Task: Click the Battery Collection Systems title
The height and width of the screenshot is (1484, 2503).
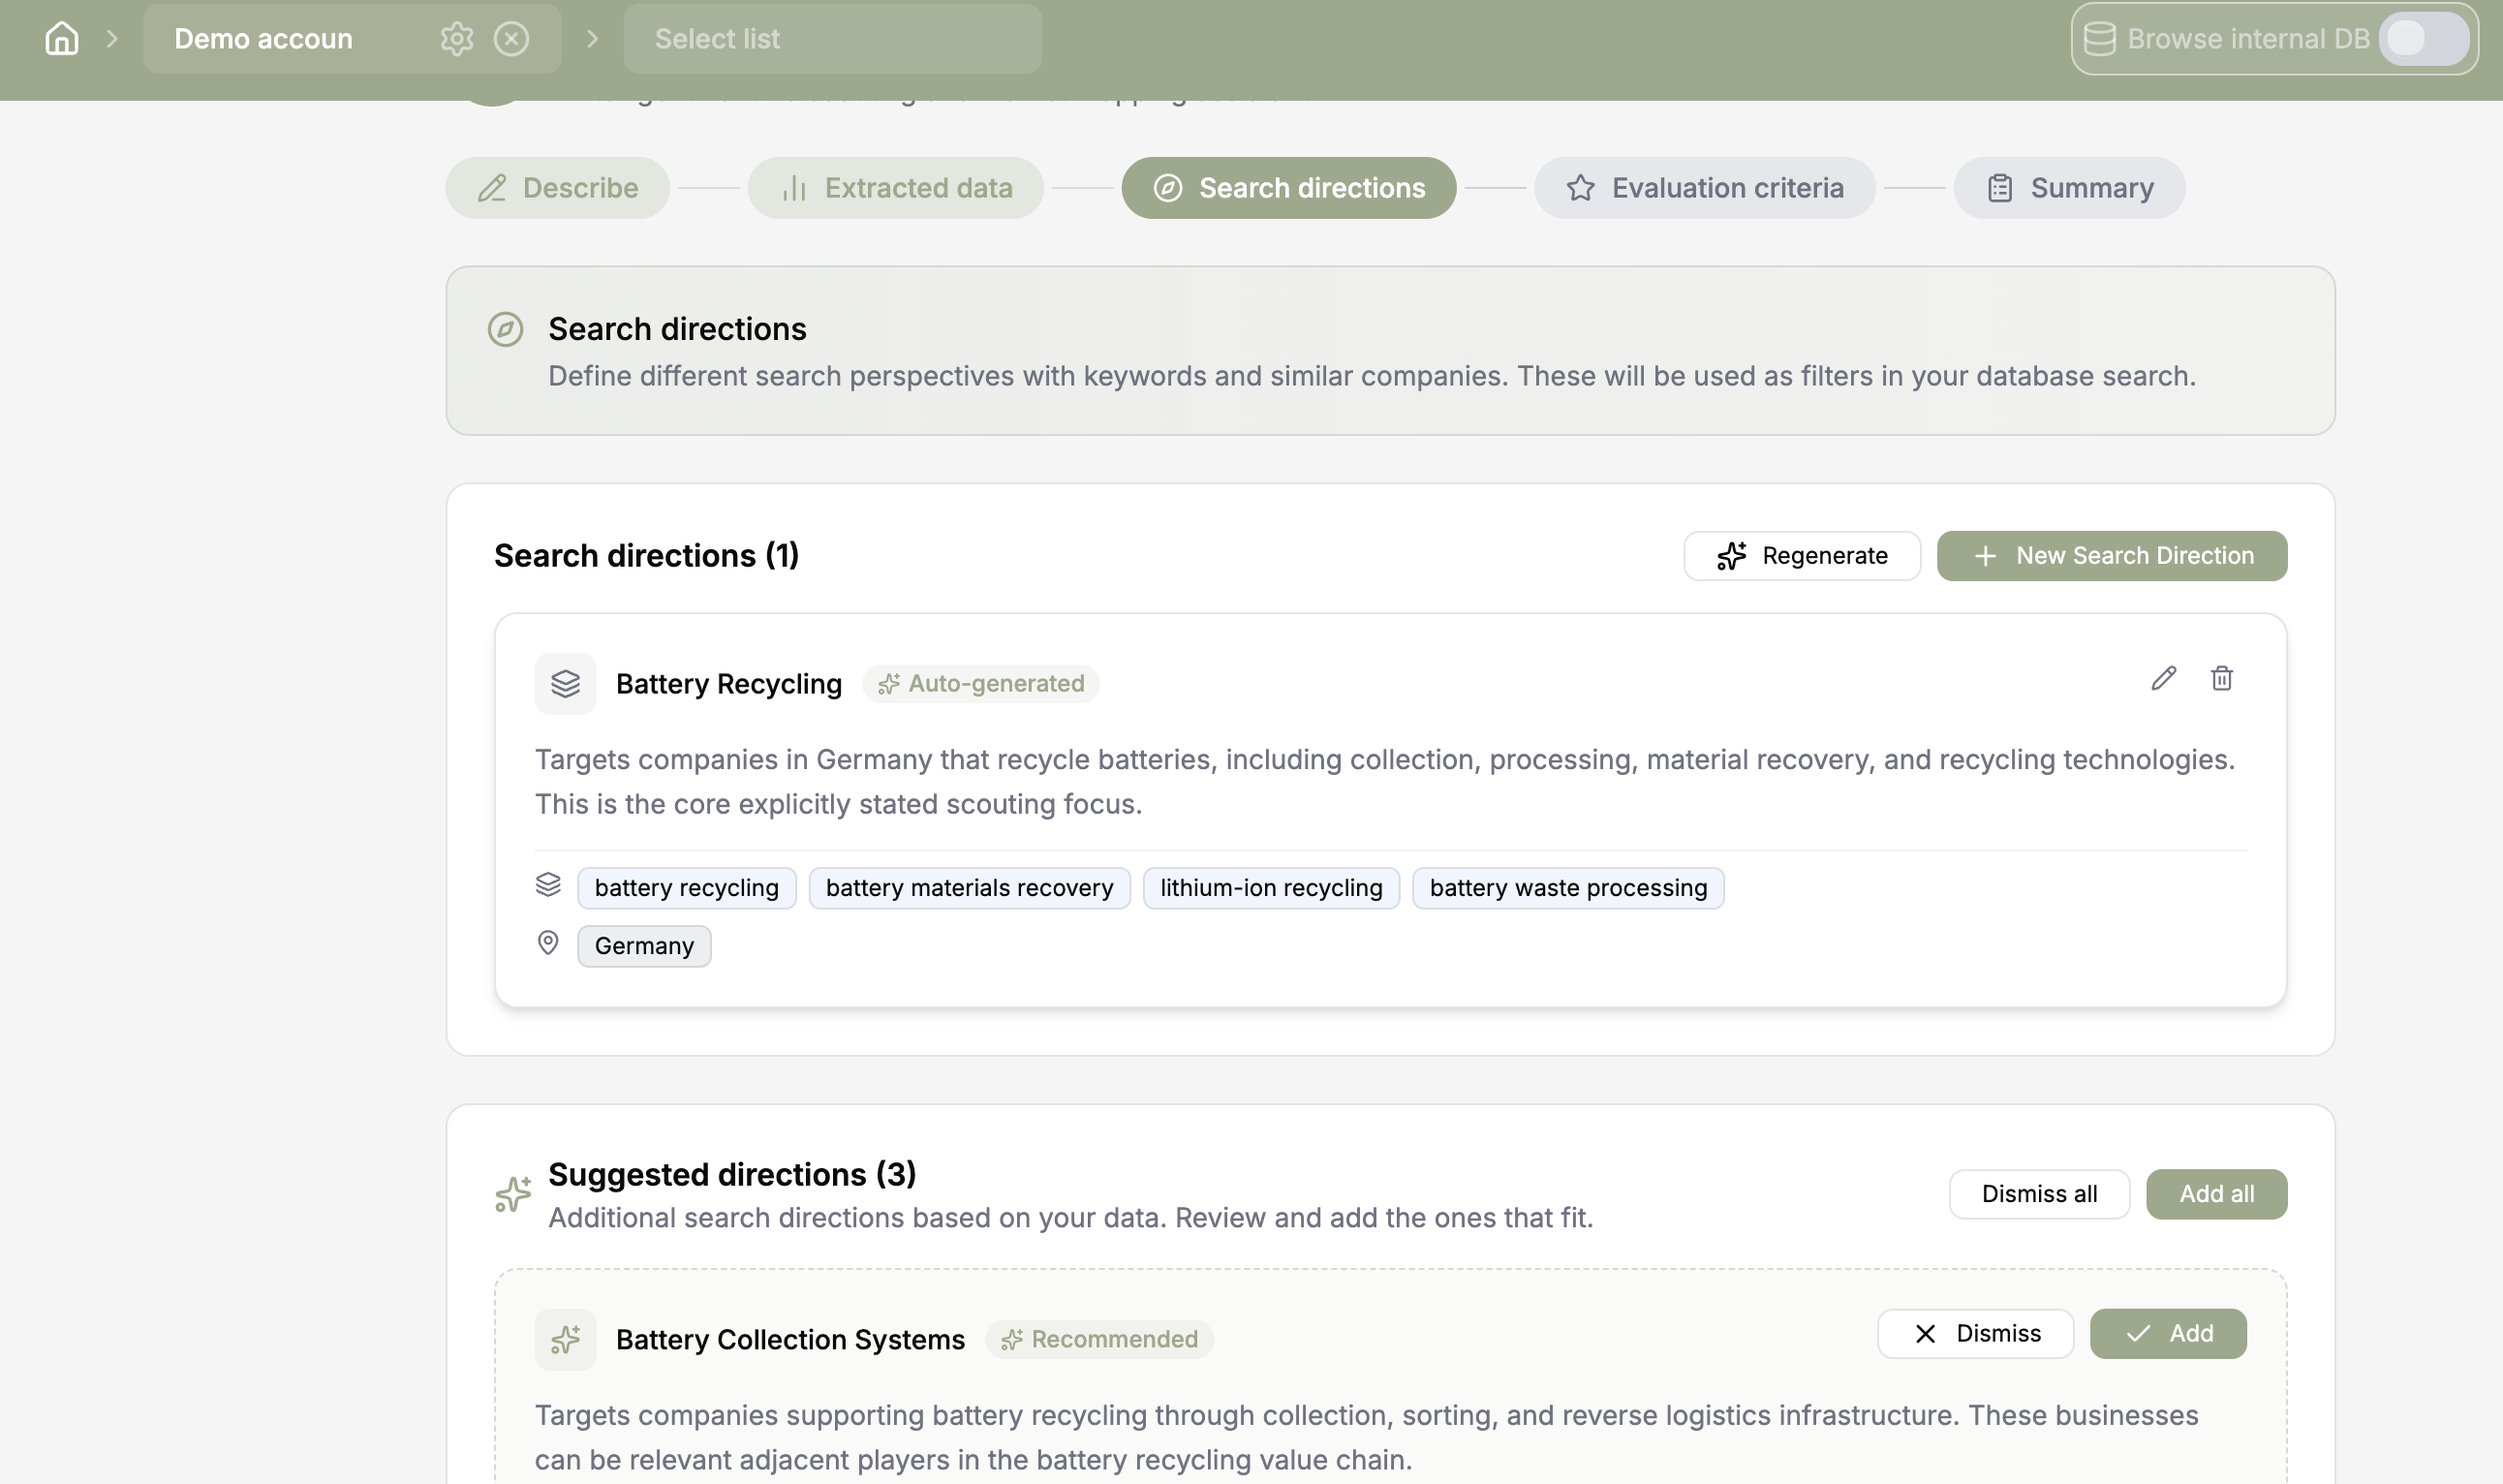Action: 790,1340
